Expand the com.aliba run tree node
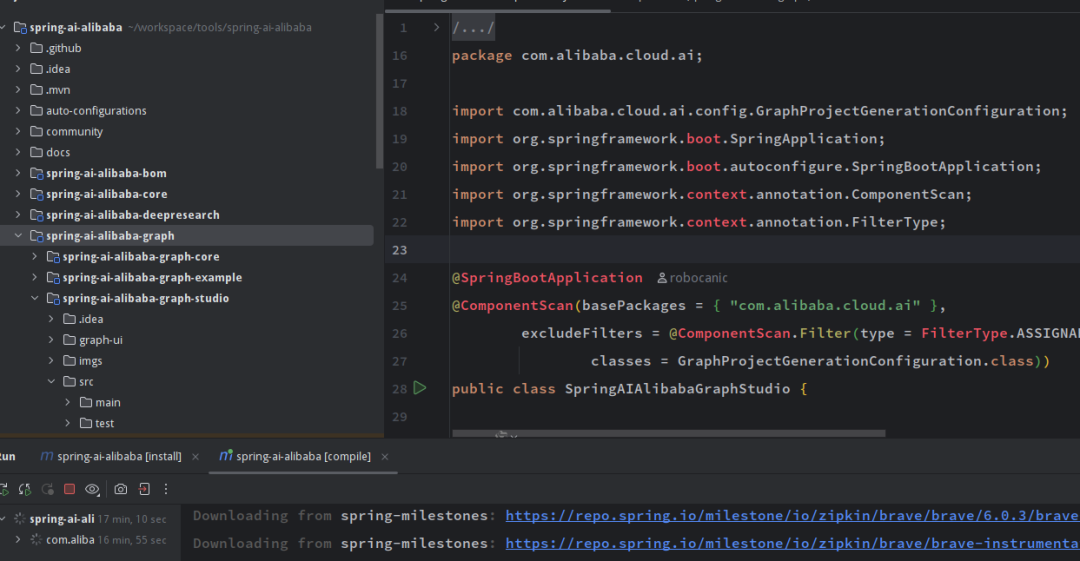This screenshot has height=561, width=1080. coord(18,540)
